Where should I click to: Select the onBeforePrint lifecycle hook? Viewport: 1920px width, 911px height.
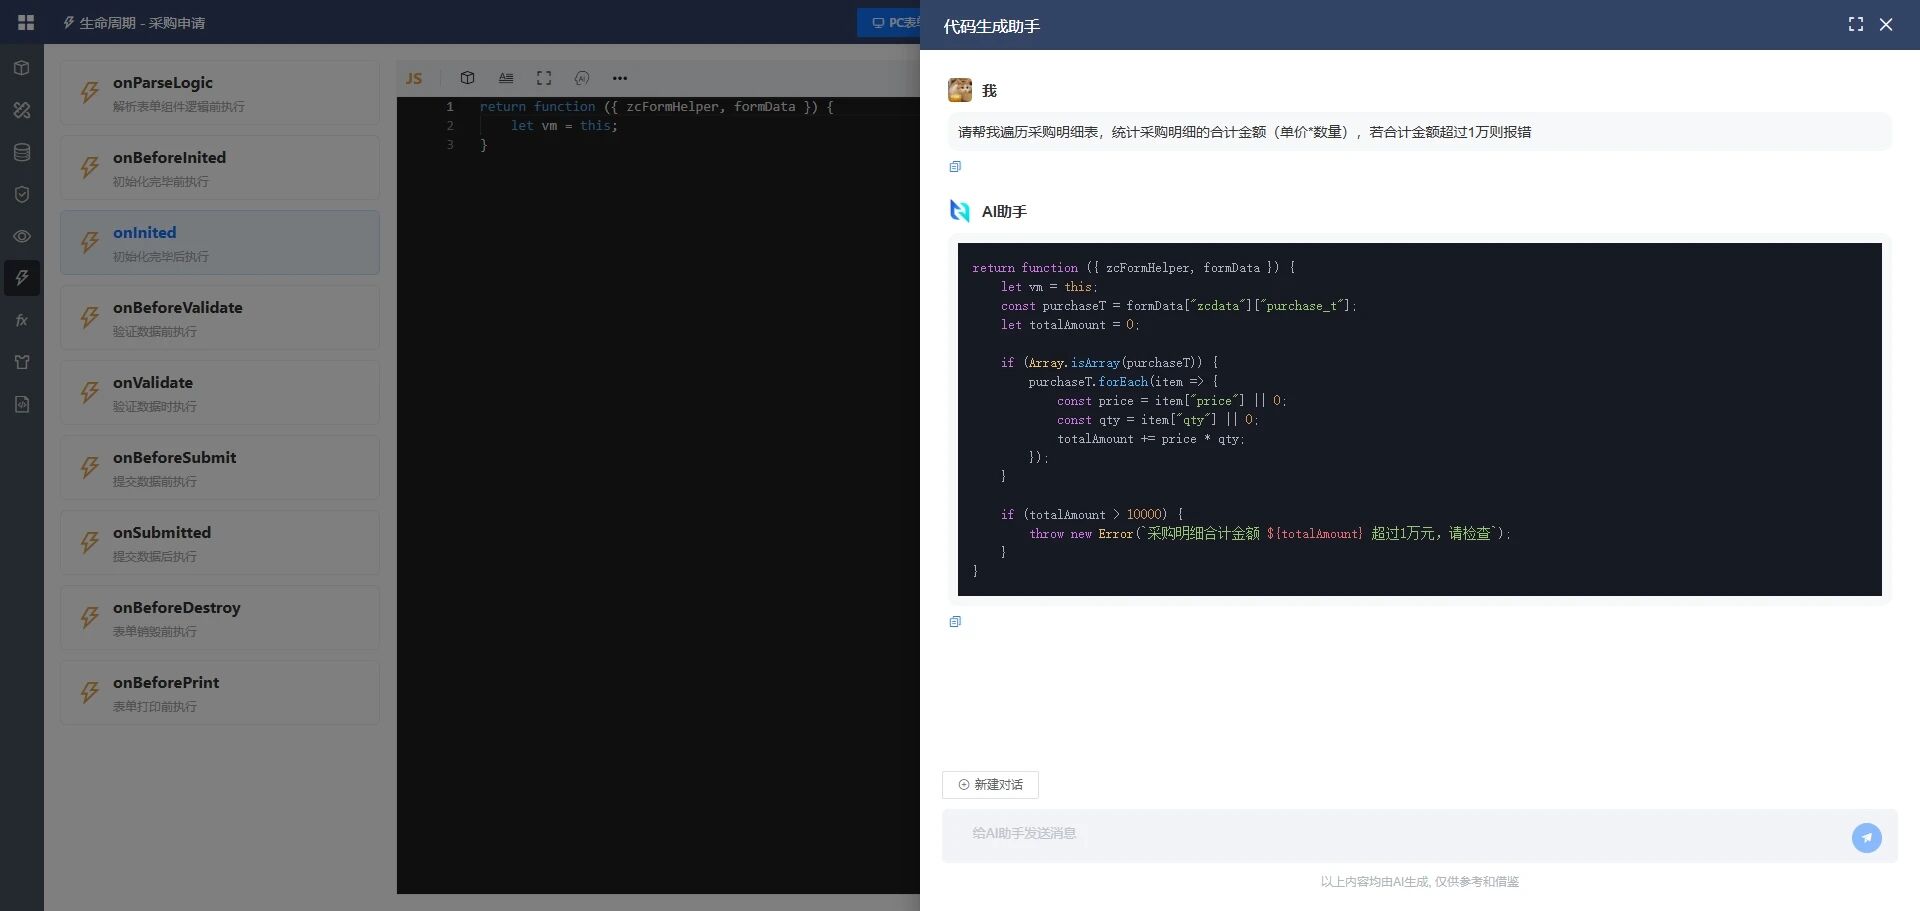220,692
